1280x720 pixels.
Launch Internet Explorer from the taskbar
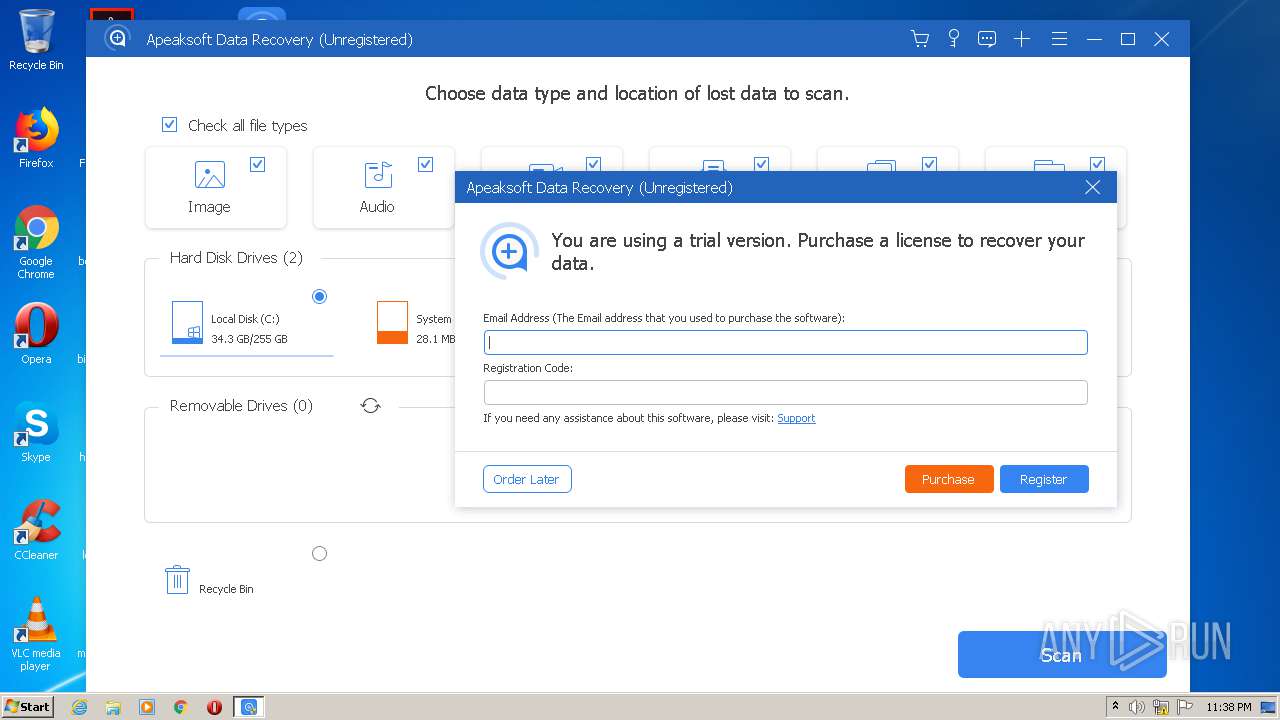pyautogui.click(x=79, y=707)
